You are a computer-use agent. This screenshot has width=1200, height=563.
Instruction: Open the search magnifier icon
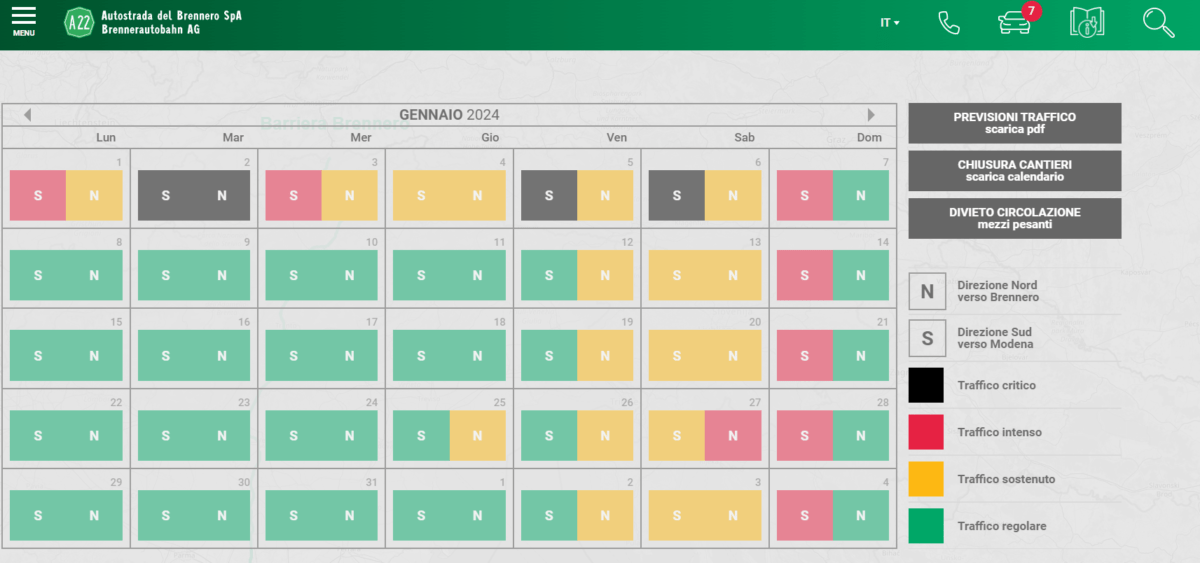(x=1158, y=23)
